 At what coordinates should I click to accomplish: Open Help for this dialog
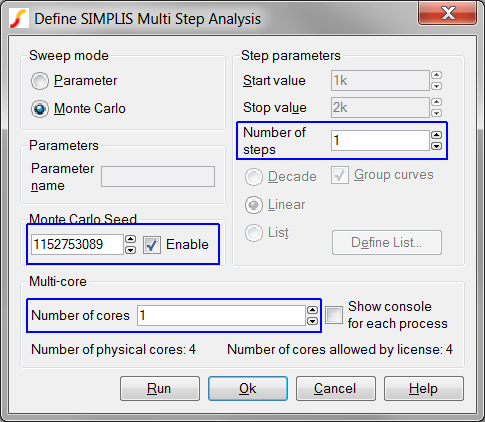pyautogui.click(x=424, y=388)
